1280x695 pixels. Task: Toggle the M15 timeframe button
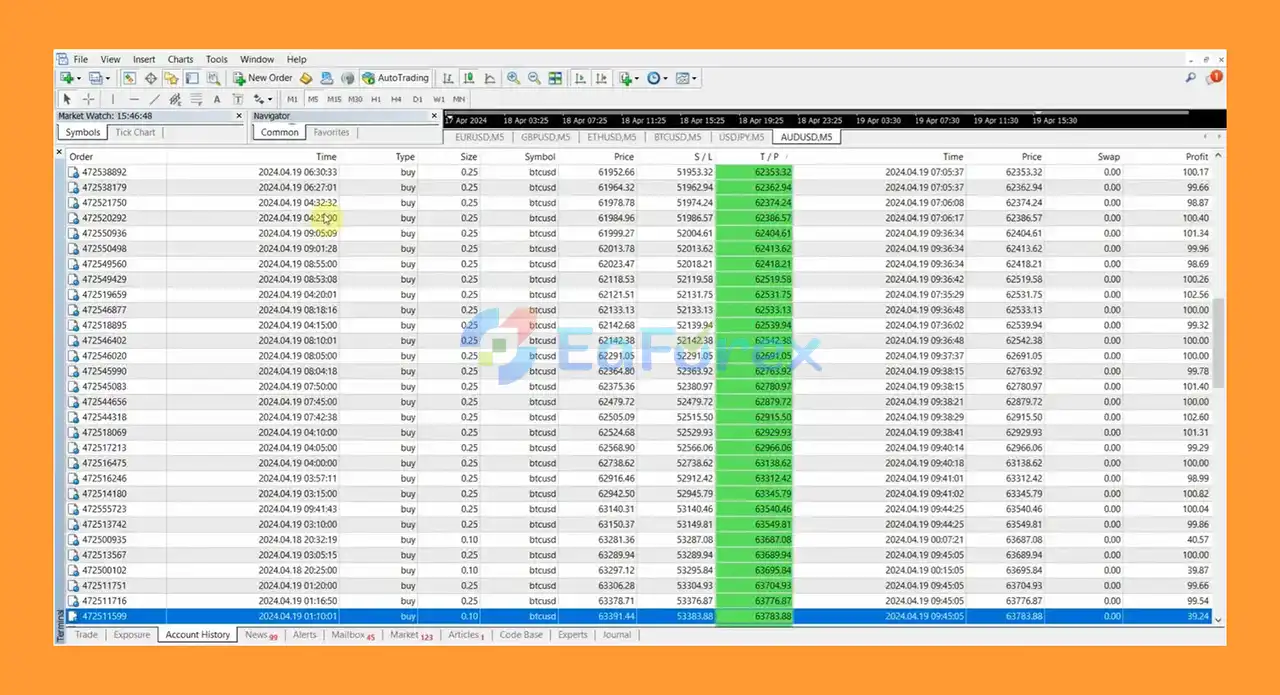pyautogui.click(x=334, y=99)
